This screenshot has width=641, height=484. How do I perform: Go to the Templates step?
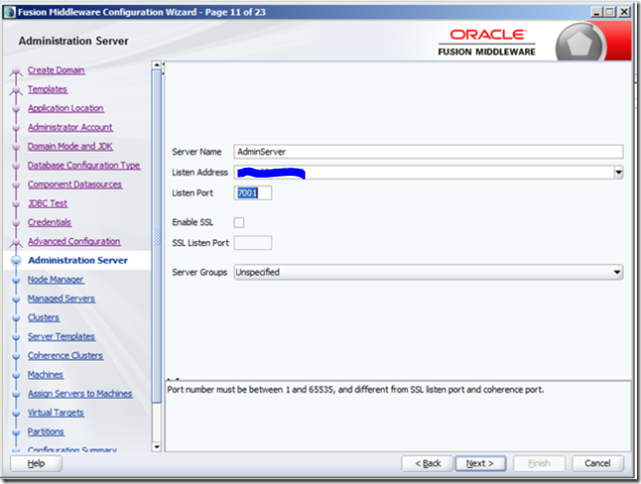[47, 89]
